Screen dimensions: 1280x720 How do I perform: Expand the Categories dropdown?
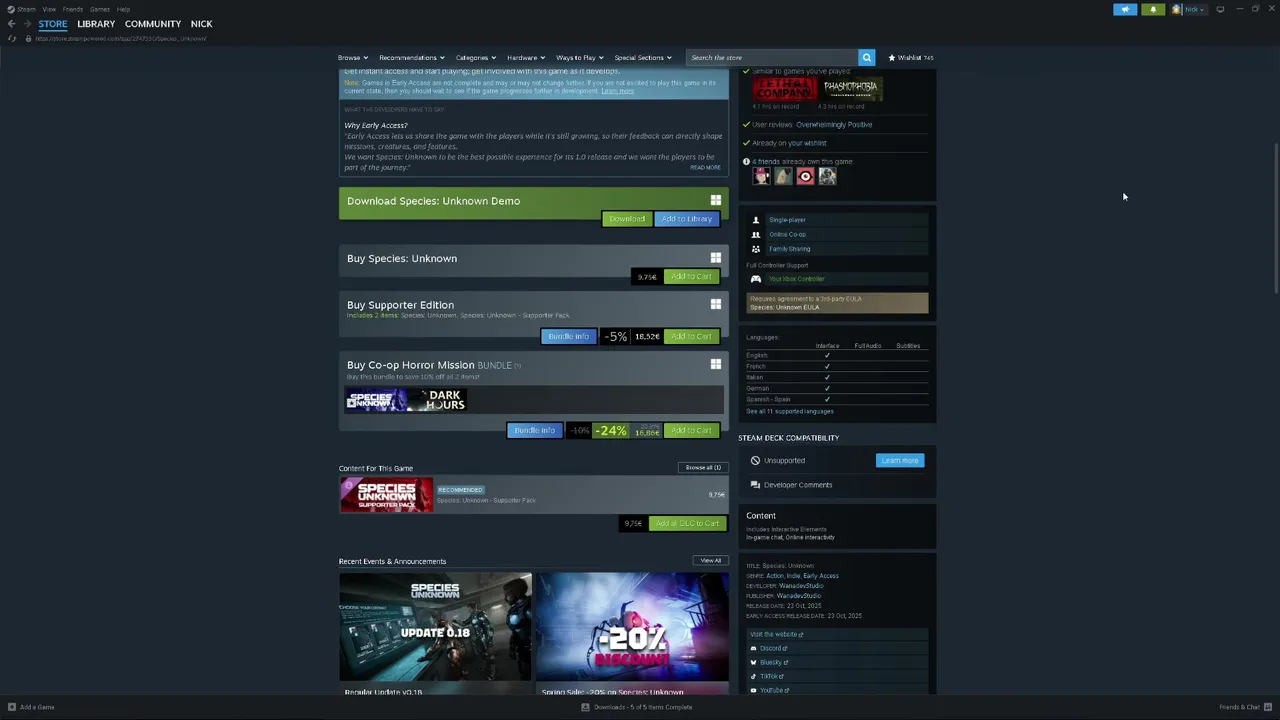coord(475,57)
